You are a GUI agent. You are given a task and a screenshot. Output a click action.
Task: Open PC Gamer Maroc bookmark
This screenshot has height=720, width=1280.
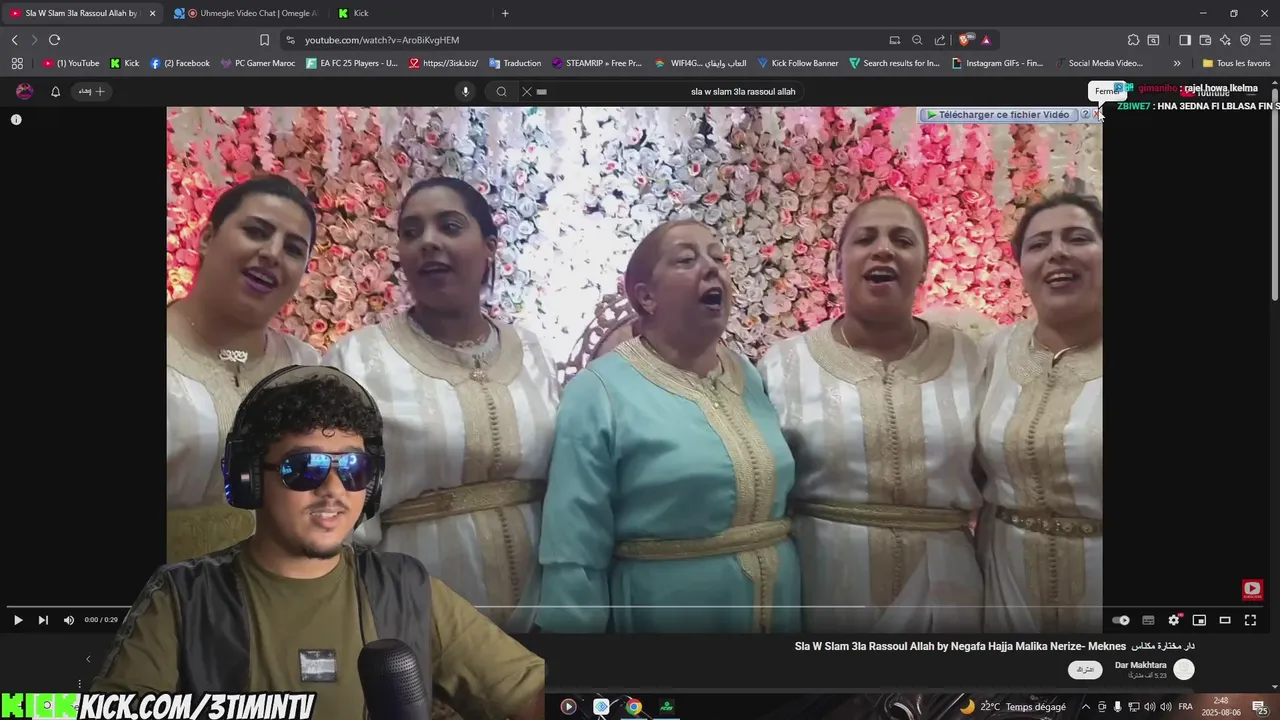258,63
